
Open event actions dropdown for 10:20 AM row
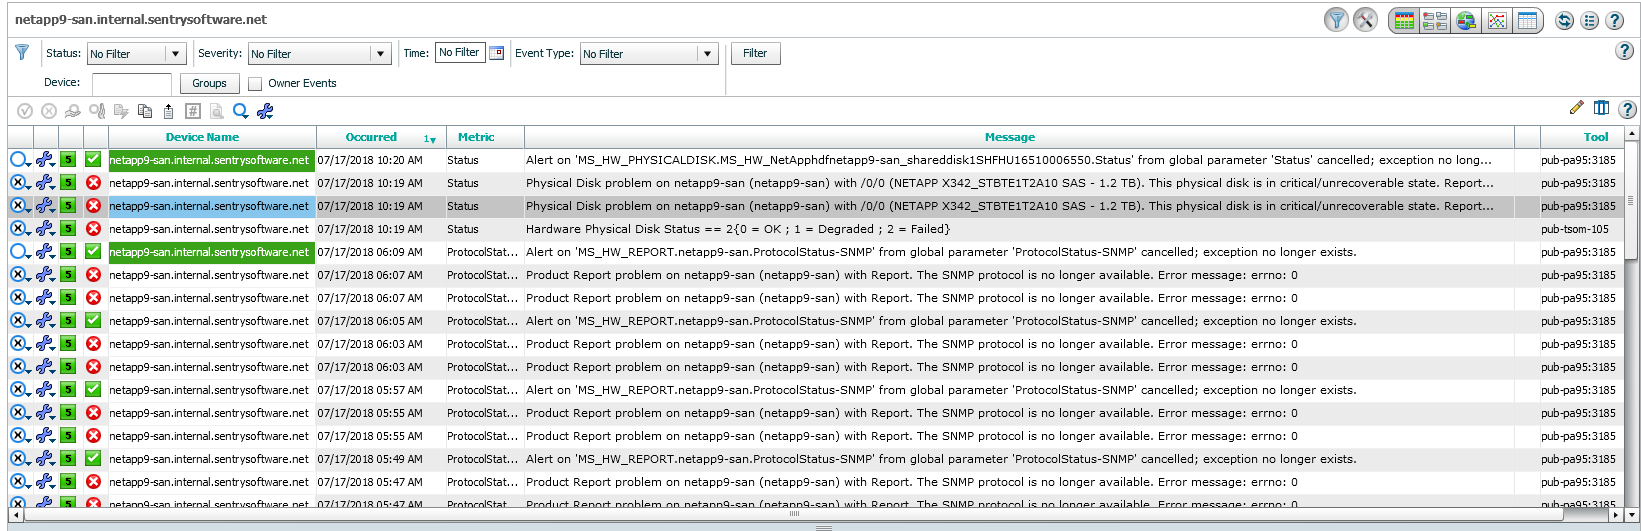coord(20,160)
